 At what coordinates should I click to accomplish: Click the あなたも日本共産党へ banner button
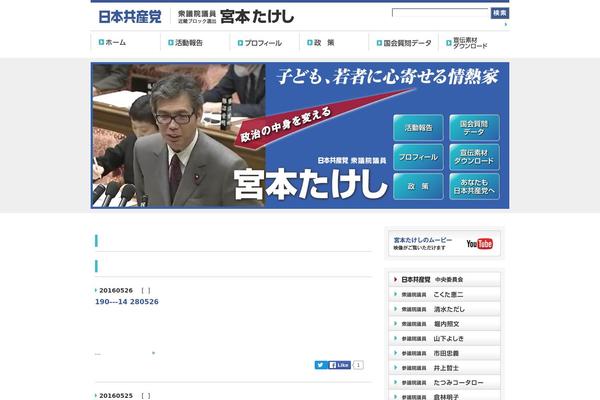point(474,186)
